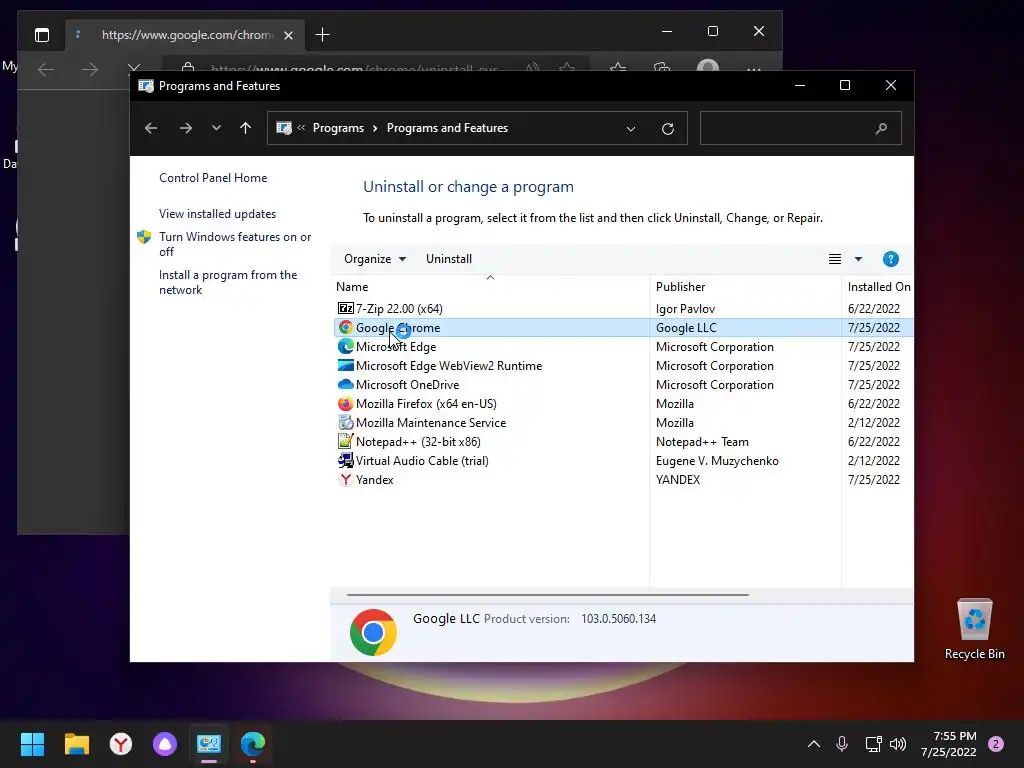Image resolution: width=1024 pixels, height=768 pixels.
Task: Click Eugene V. Muzychenko publisher cell
Action: coord(717,460)
